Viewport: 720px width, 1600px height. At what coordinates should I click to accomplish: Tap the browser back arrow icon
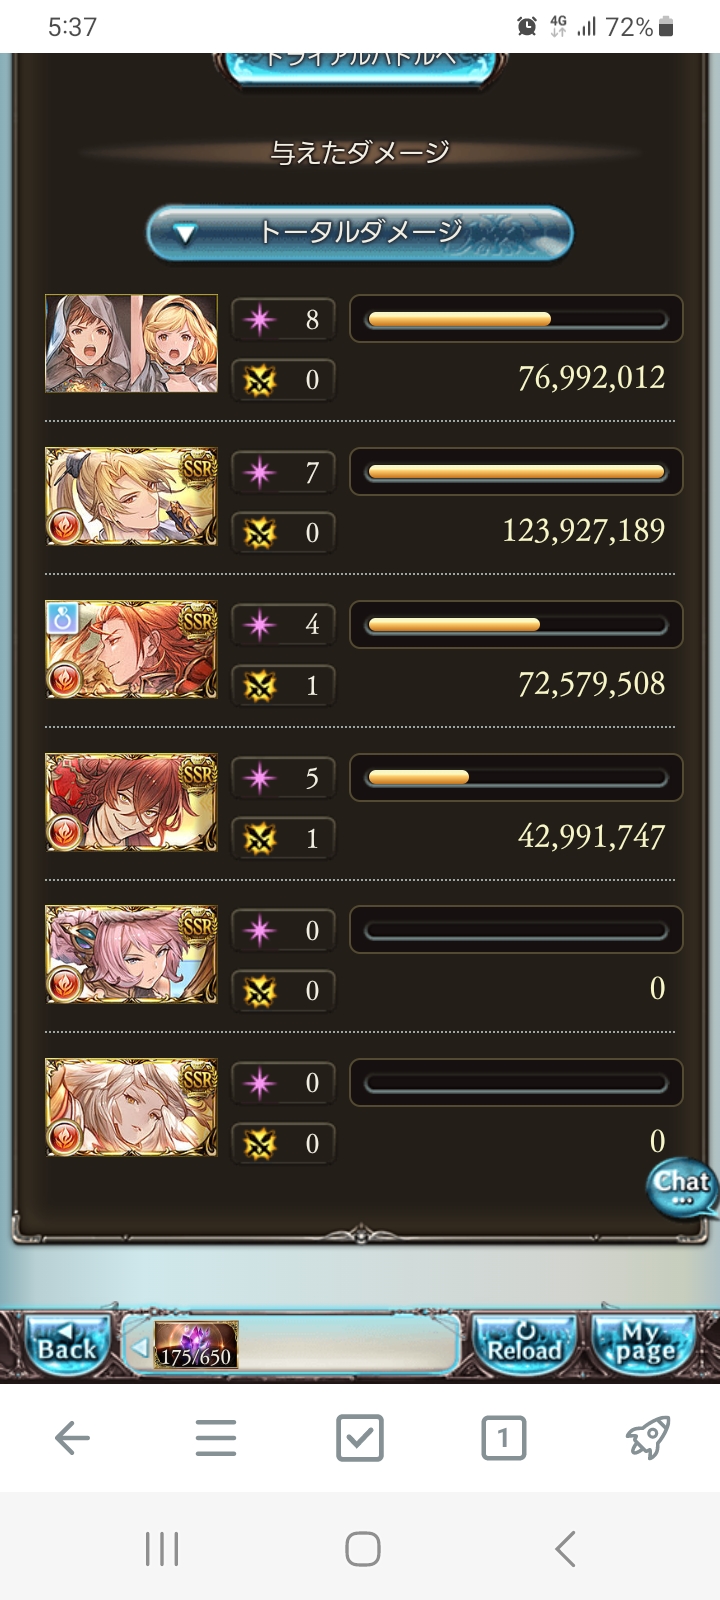(x=72, y=1438)
